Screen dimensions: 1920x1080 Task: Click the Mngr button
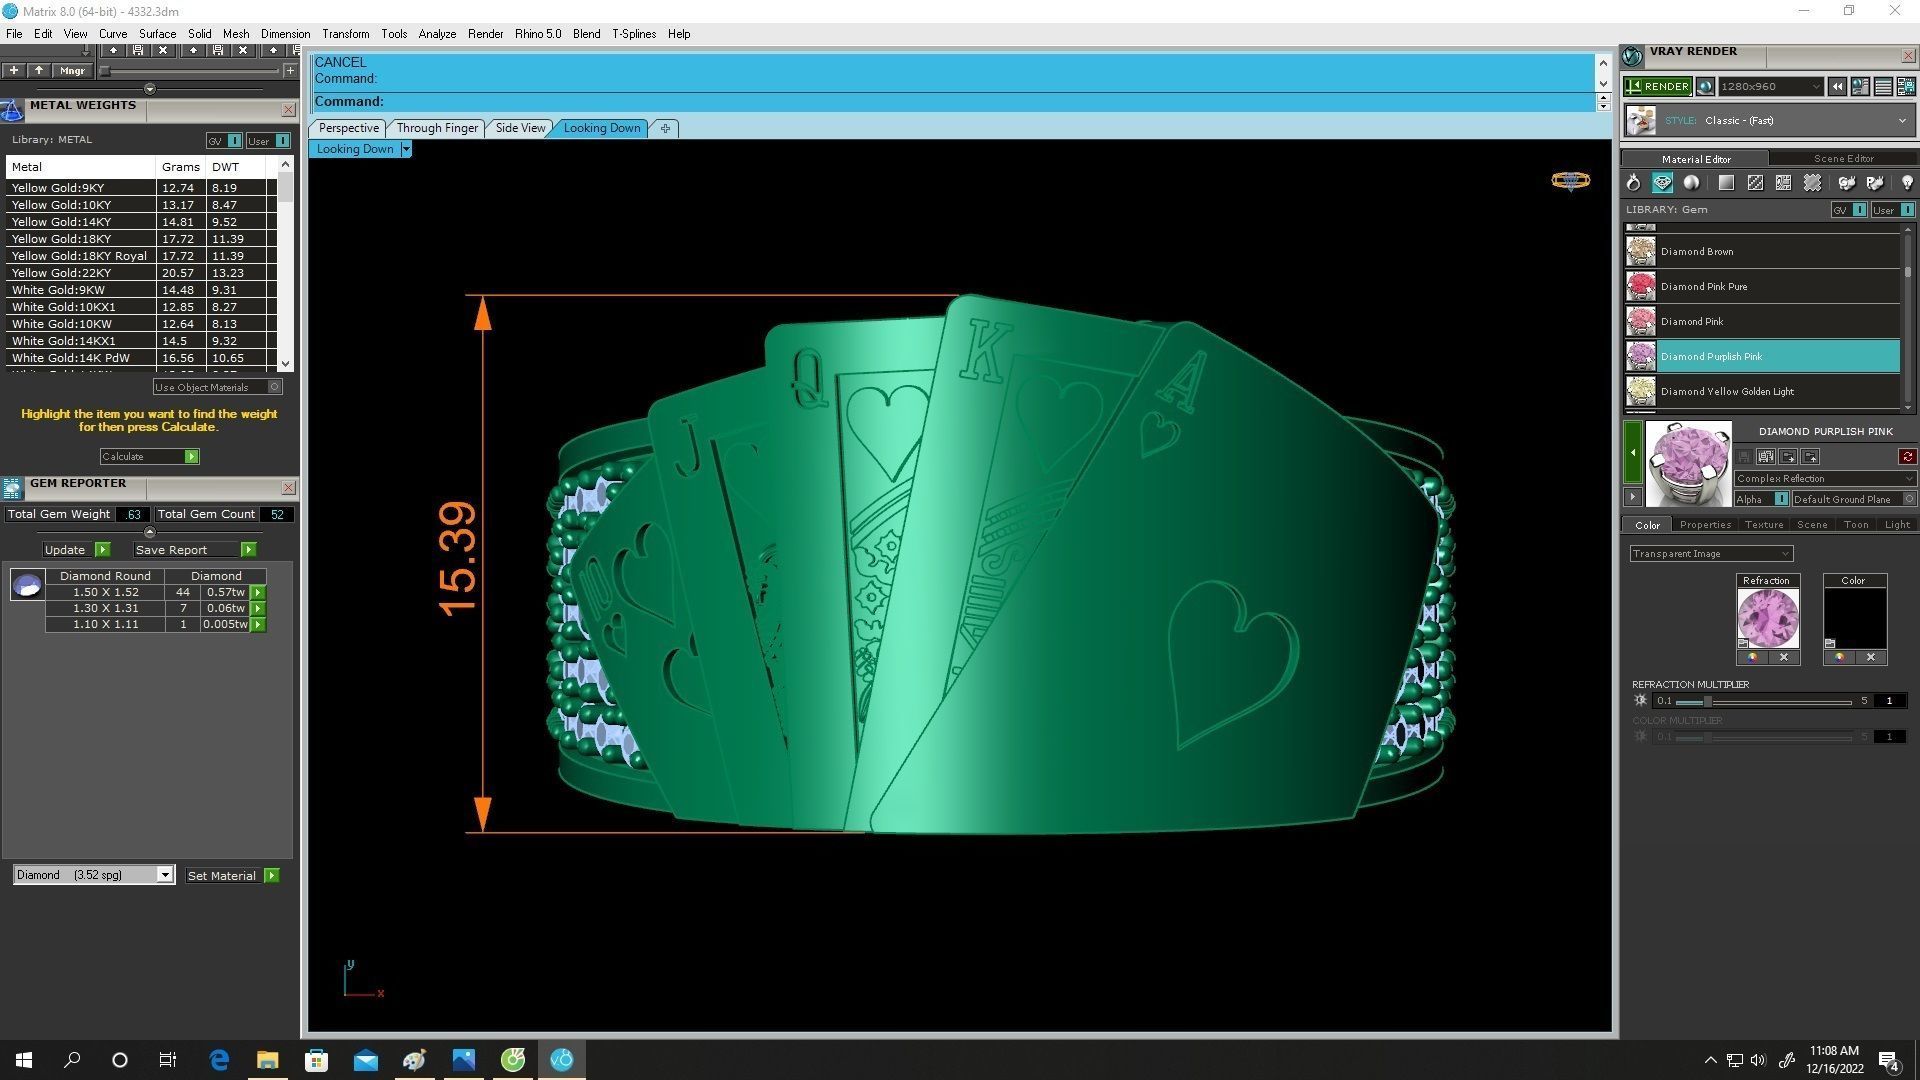72,71
